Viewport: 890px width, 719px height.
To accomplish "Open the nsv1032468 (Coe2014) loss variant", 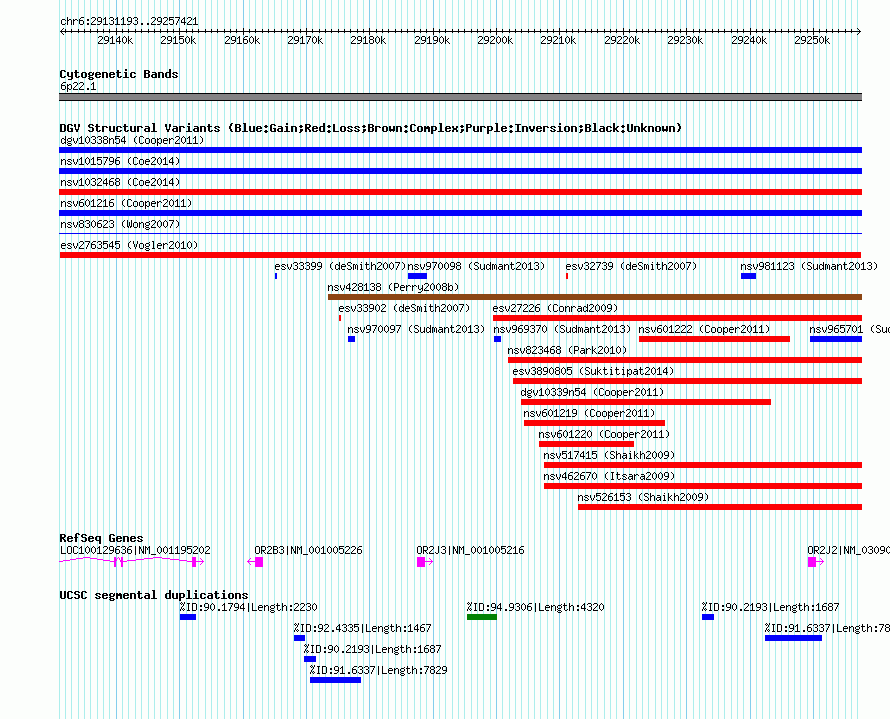I will 460,192.
